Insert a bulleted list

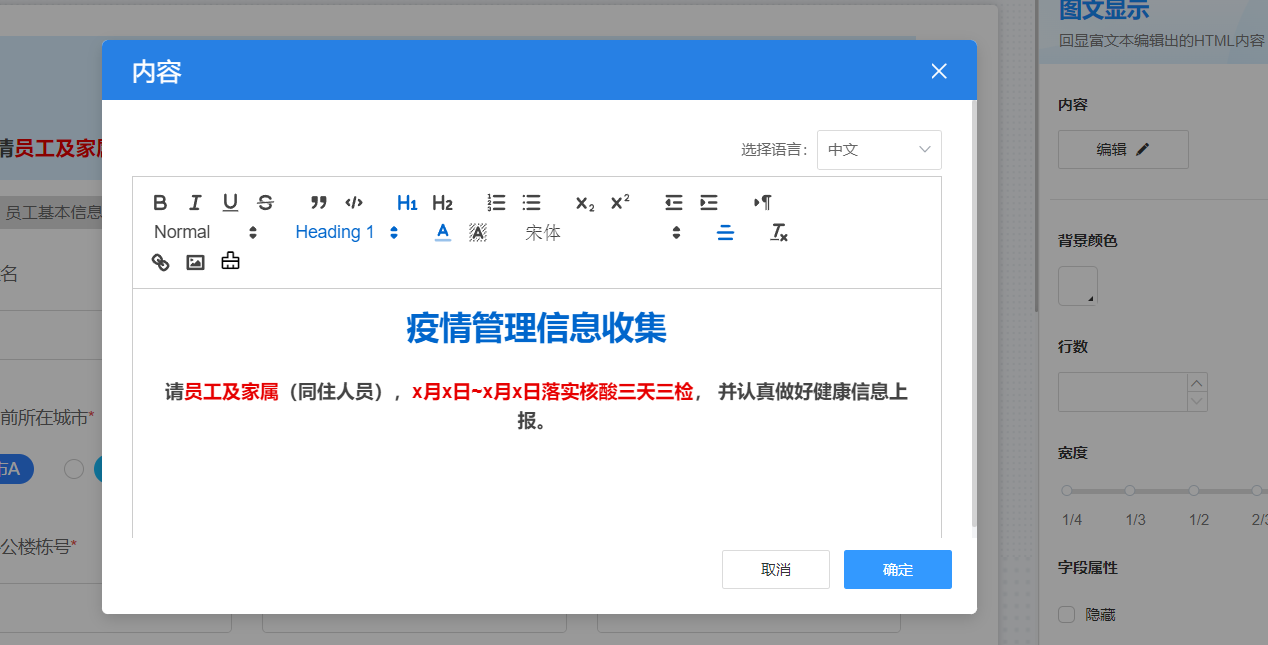pos(531,203)
